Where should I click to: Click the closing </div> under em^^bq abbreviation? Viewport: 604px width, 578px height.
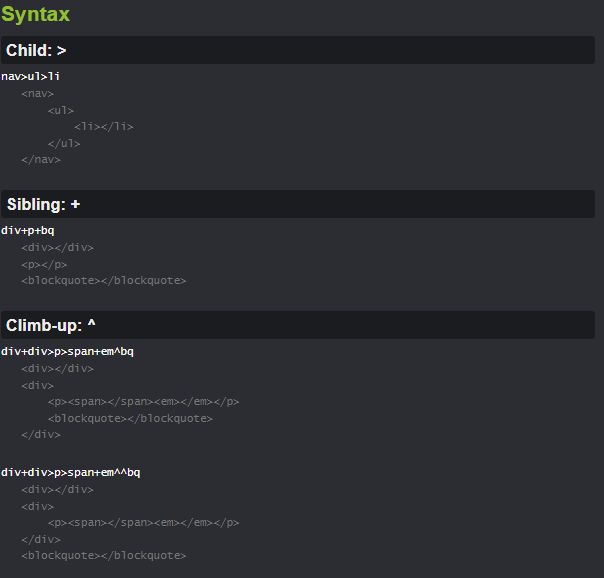[x=41, y=539]
